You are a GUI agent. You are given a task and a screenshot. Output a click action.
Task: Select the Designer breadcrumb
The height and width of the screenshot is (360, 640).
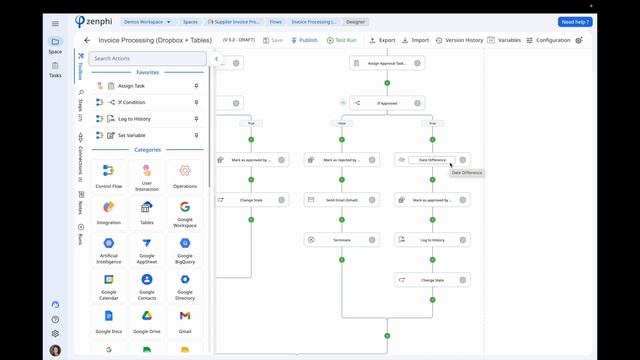click(x=356, y=22)
